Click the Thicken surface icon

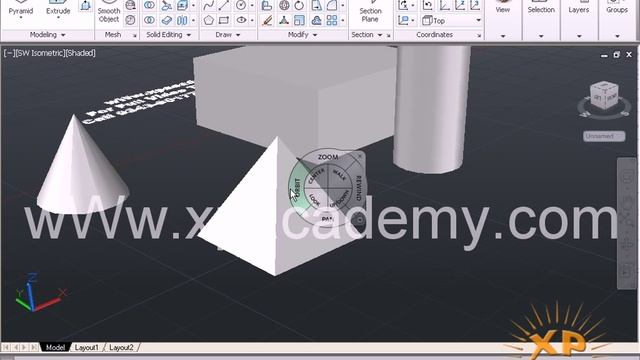pos(166,20)
